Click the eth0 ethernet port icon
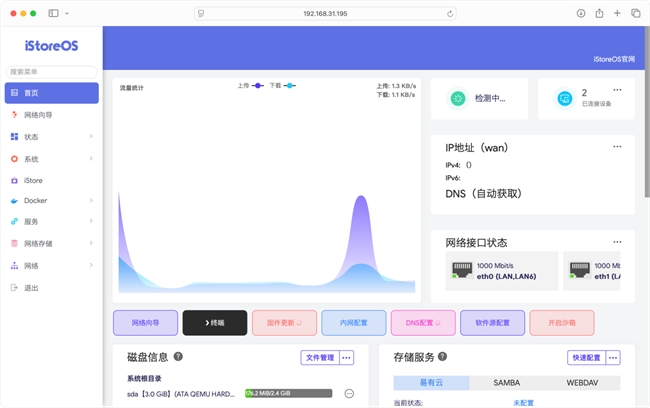 pyautogui.click(x=462, y=270)
